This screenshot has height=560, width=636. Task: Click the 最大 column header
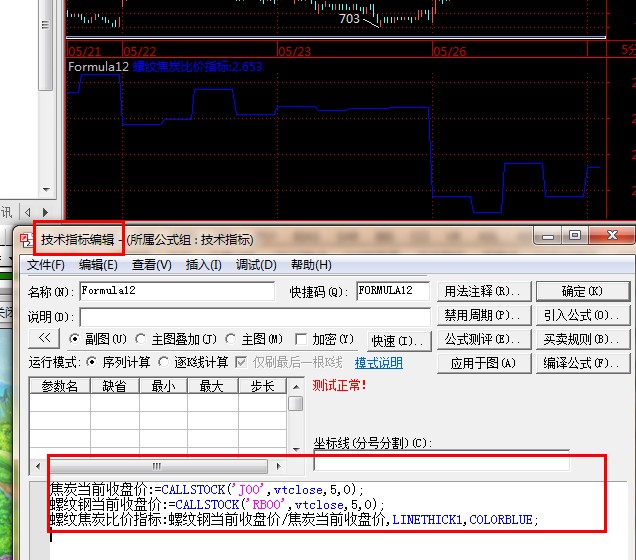tap(213, 386)
